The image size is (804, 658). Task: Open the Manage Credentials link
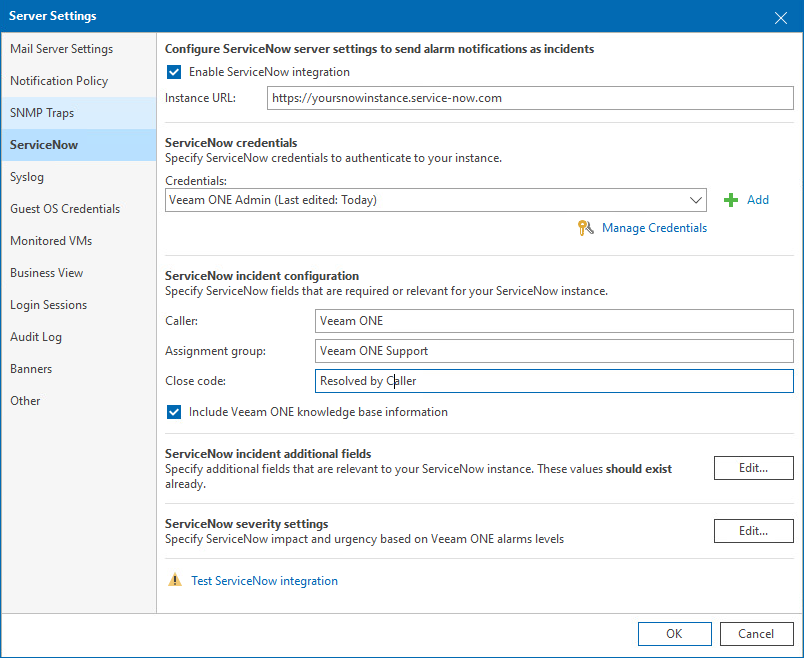coord(654,228)
